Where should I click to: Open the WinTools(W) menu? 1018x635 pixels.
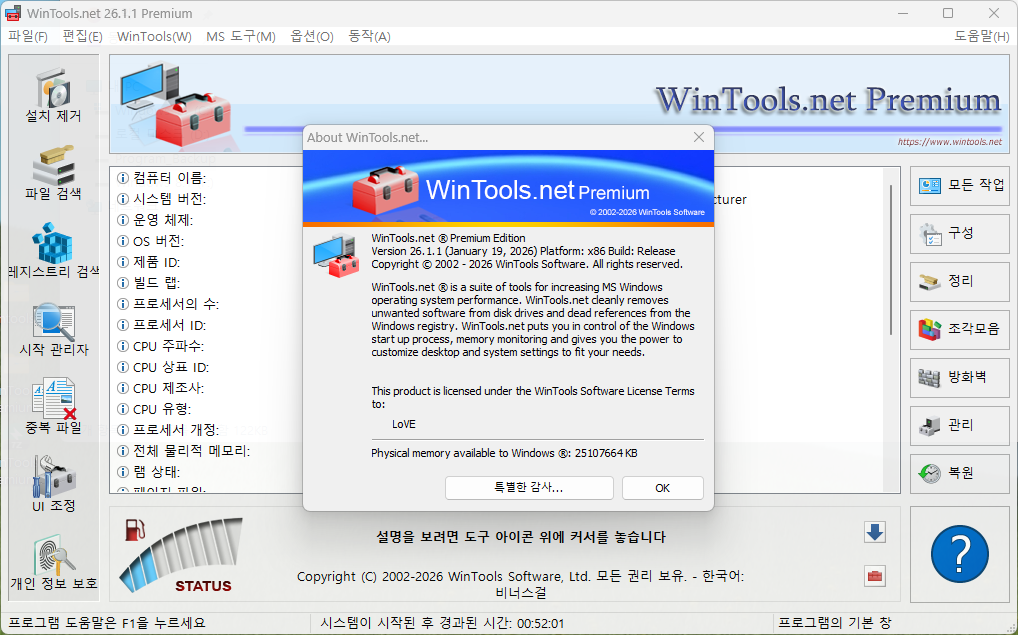155,36
